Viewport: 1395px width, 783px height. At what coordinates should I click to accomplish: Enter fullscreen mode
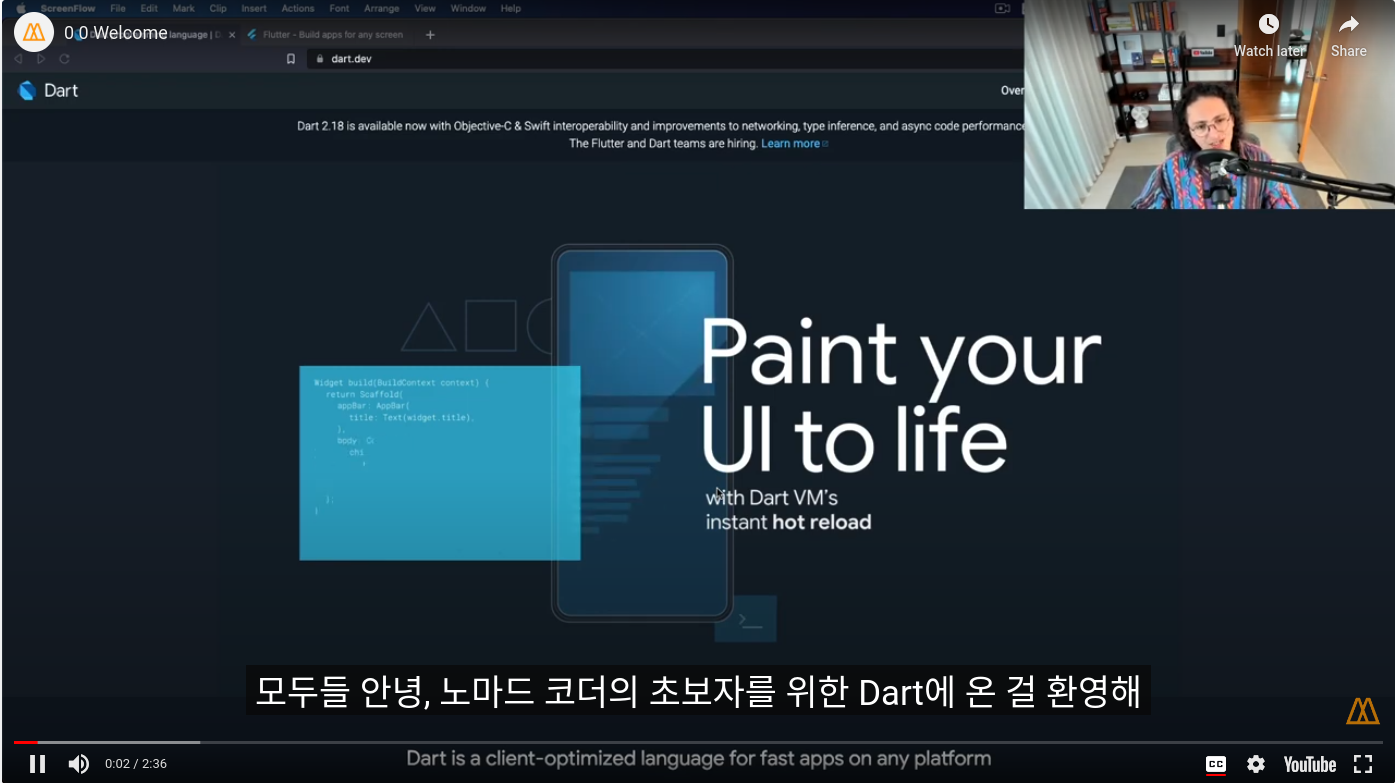[1363, 764]
